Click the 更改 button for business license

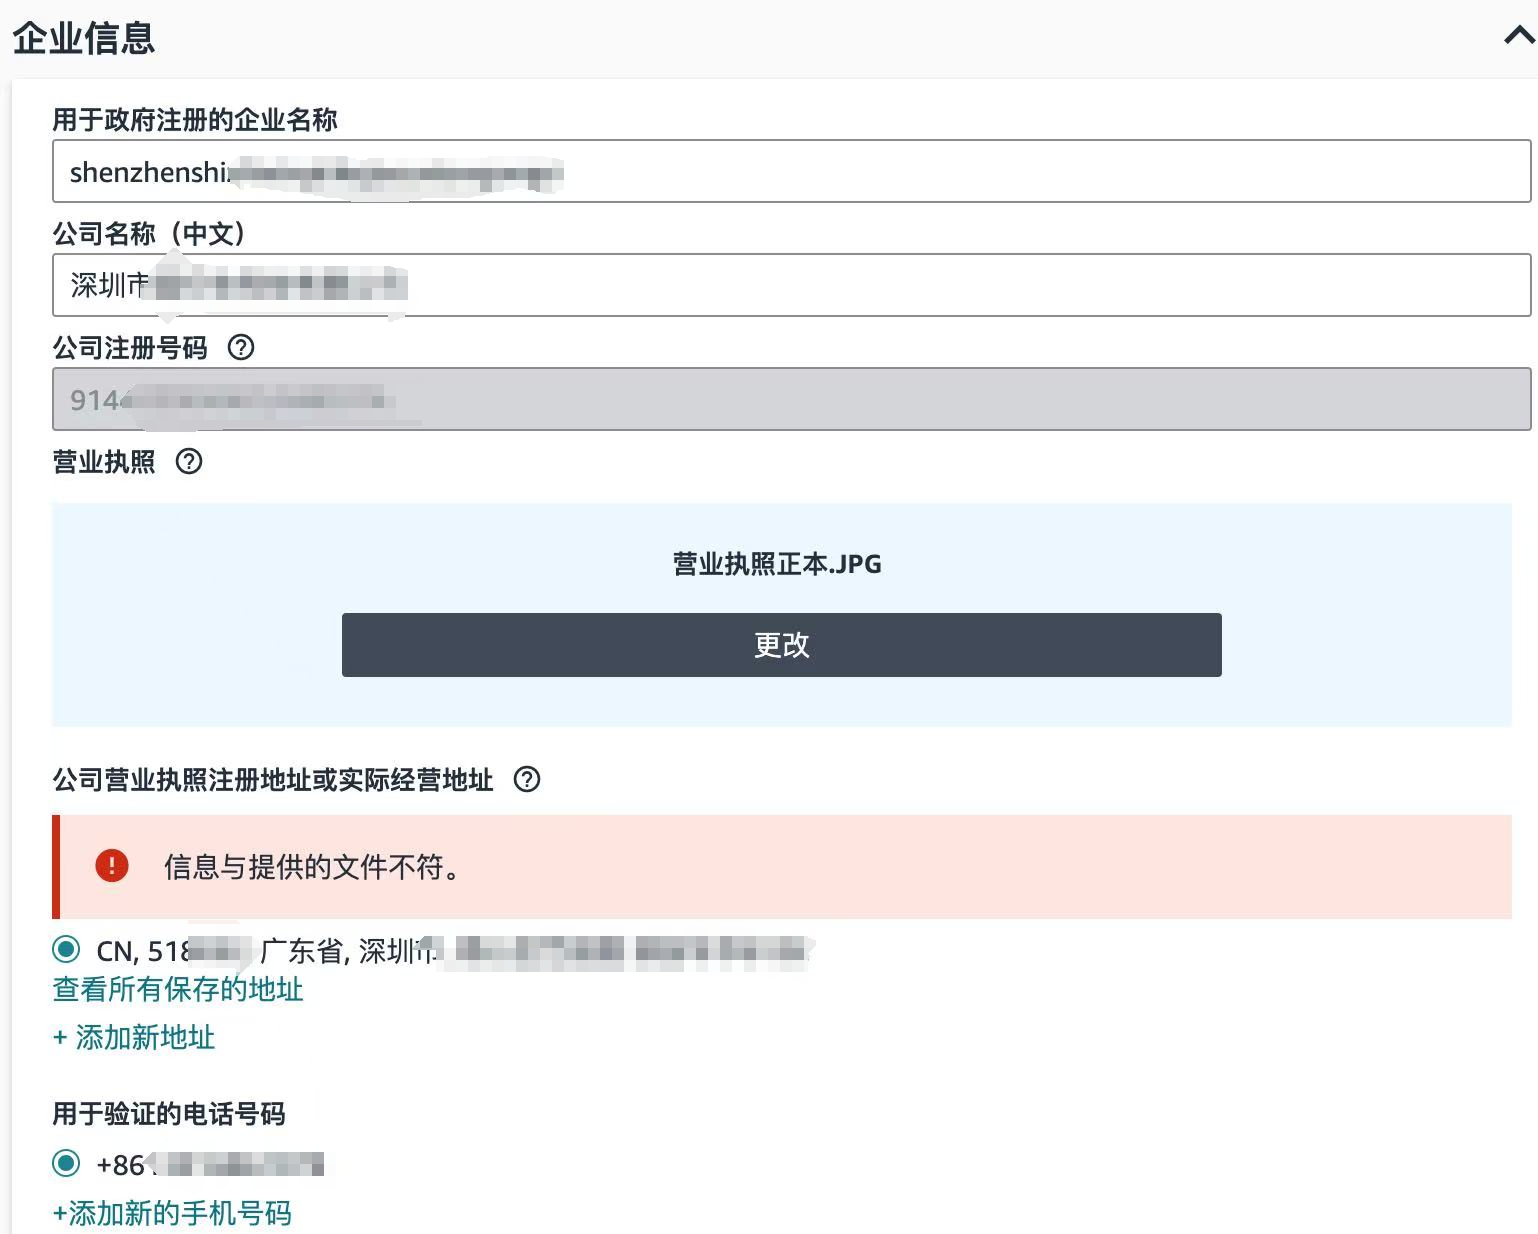[781, 645]
